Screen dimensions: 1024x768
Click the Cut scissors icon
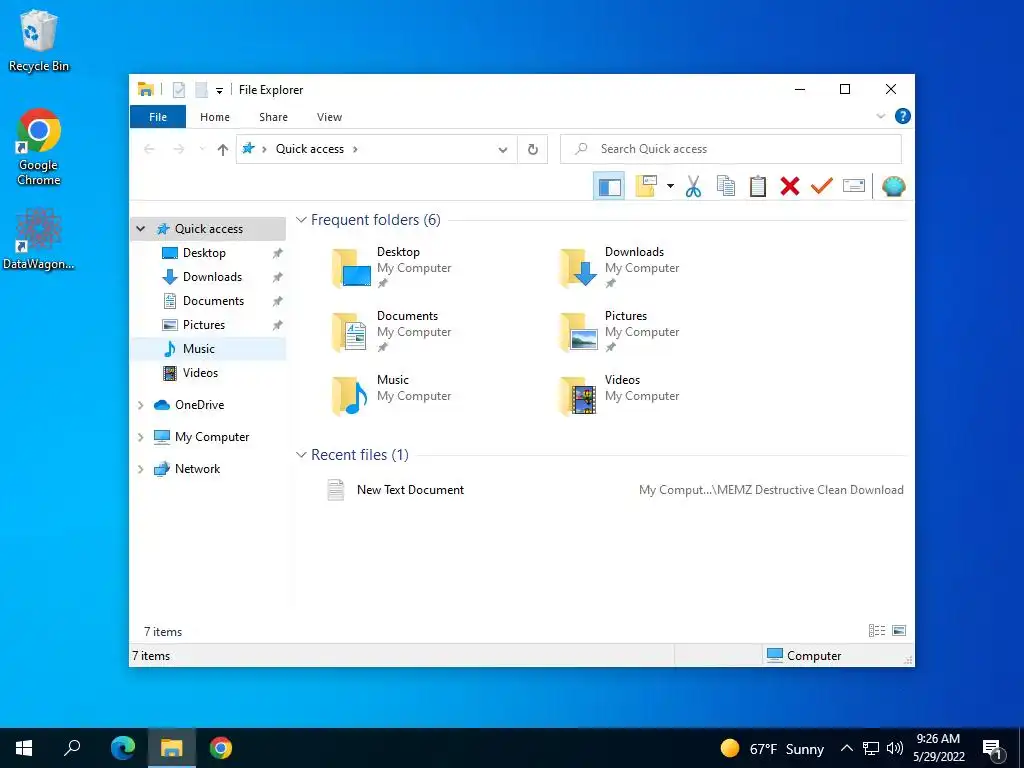tap(693, 187)
